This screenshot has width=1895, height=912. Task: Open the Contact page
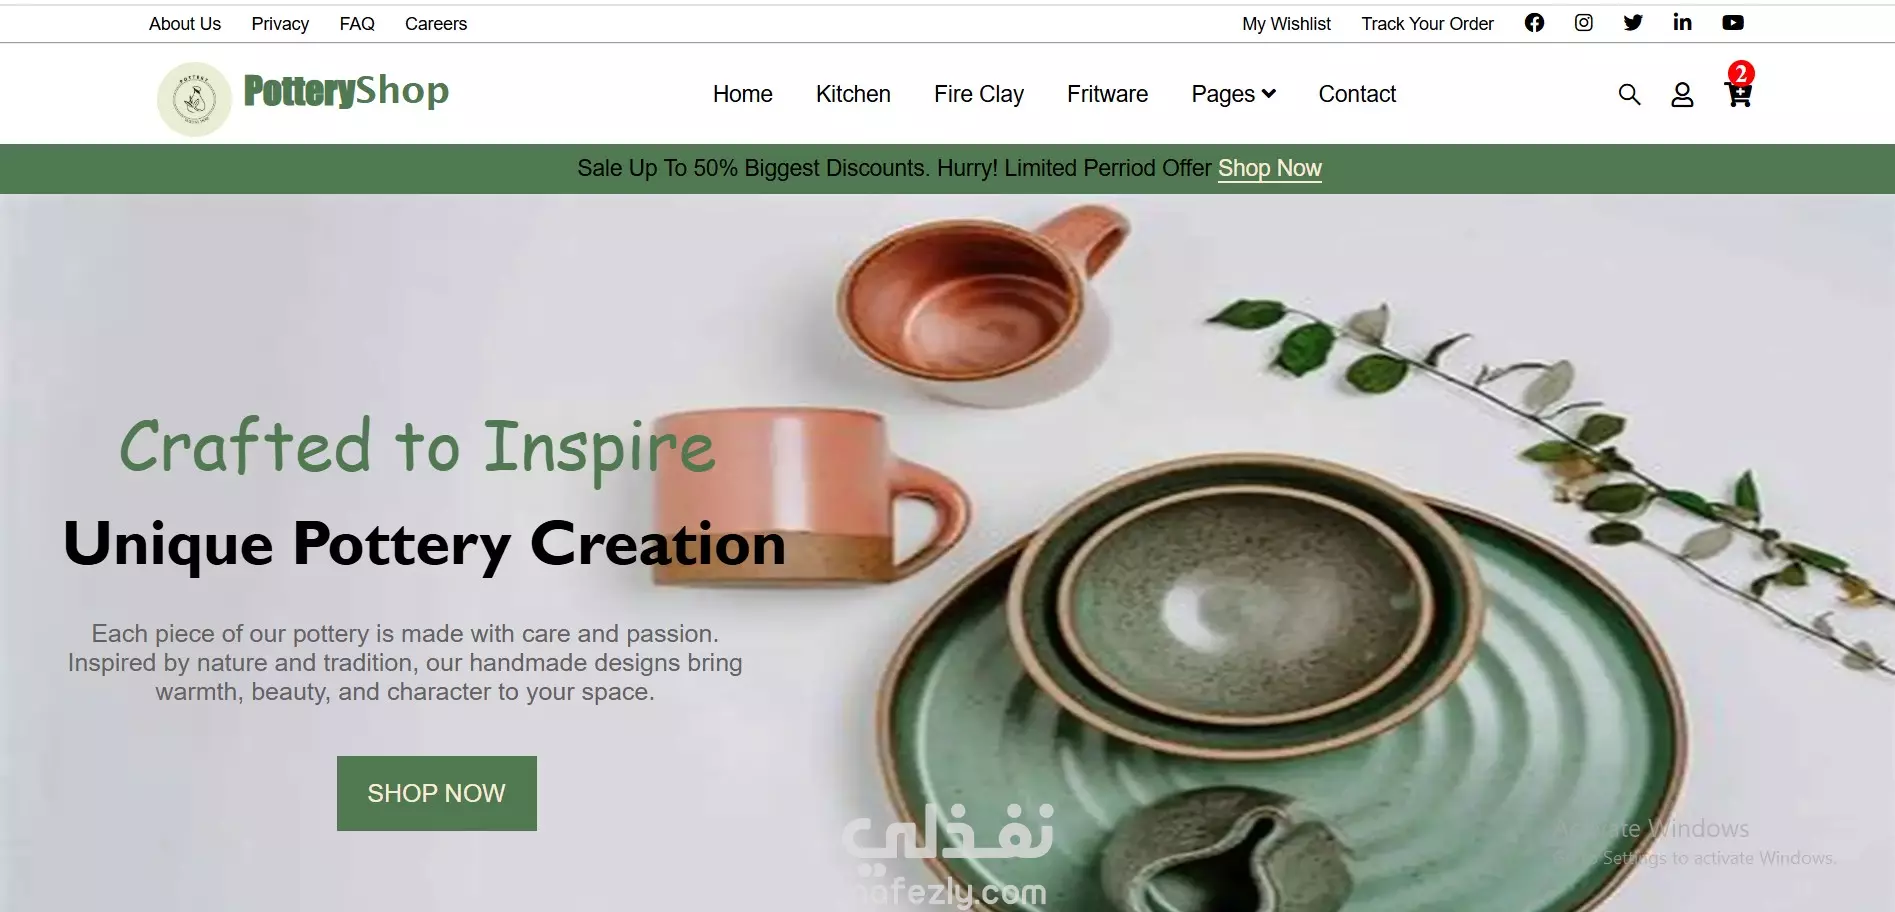point(1357,94)
